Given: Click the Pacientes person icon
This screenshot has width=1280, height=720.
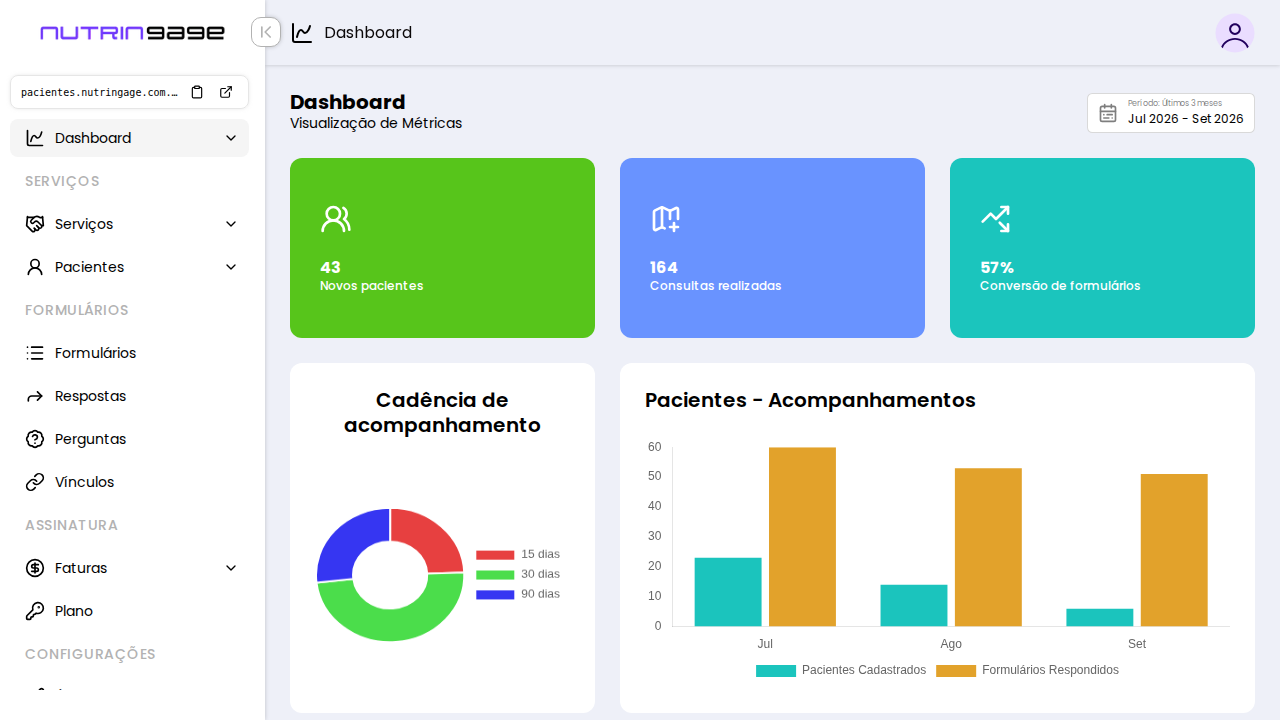Looking at the screenshot, I should (35, 267).
